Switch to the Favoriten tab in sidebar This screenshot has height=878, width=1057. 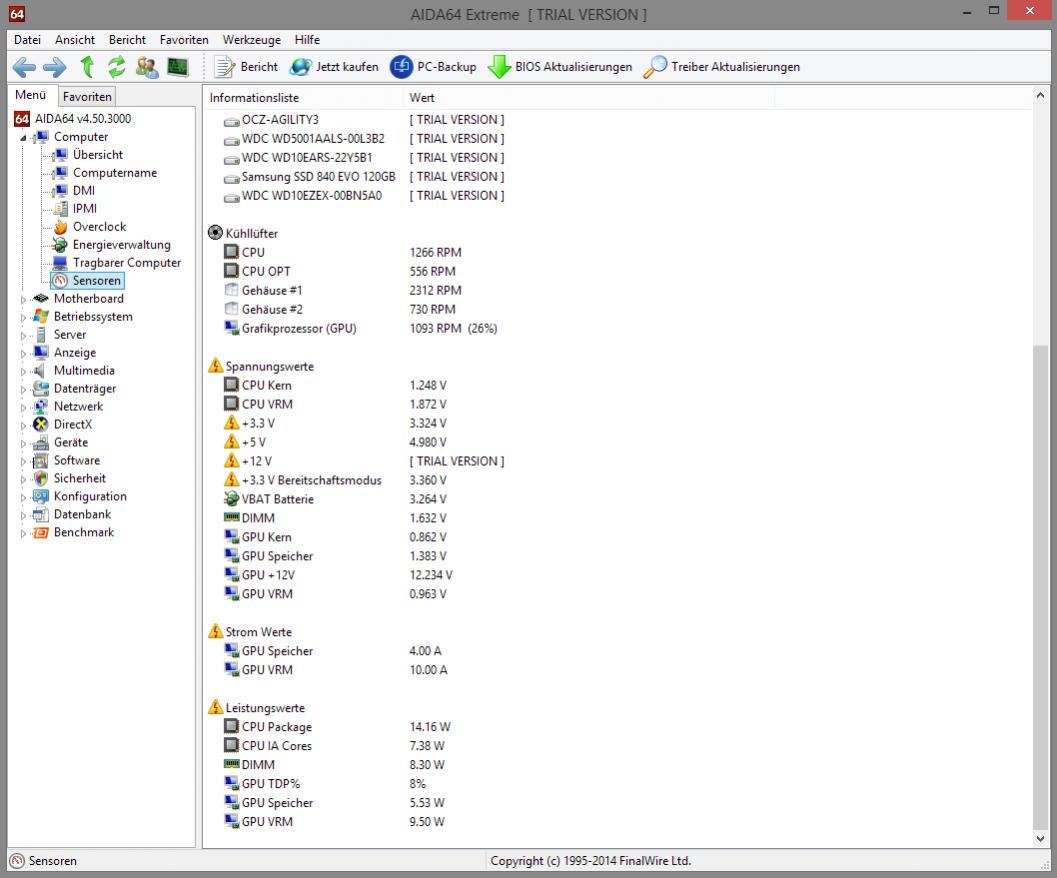87,96
